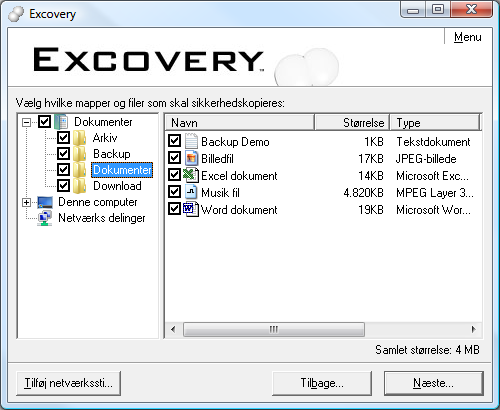The width and height of the screenshot is (500, 410).
Task: Sort by the Type column header
Action: (x=434, y=123)
